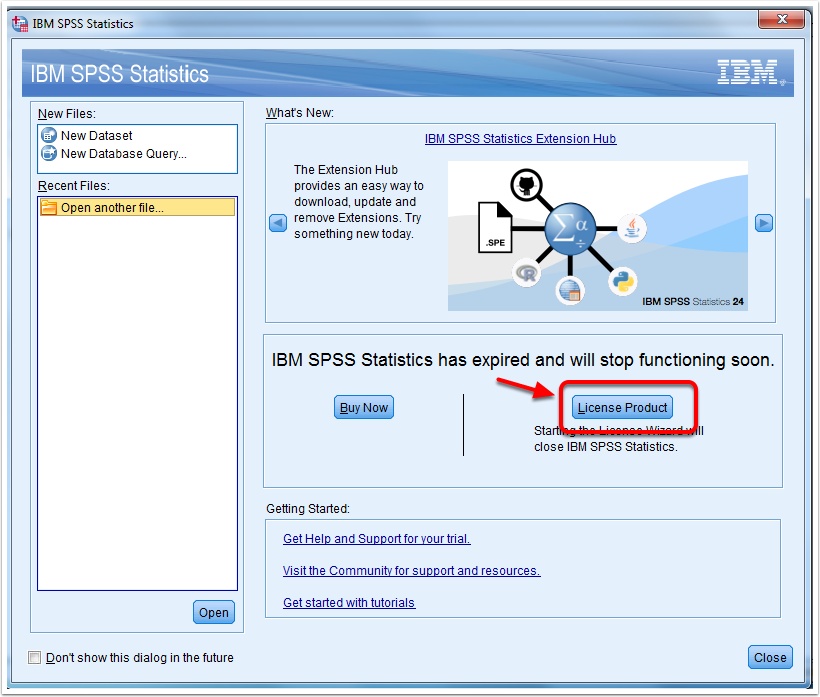Click the Close button at bottom right
This screenshot has height=697, width=820.
coord(770,657)
